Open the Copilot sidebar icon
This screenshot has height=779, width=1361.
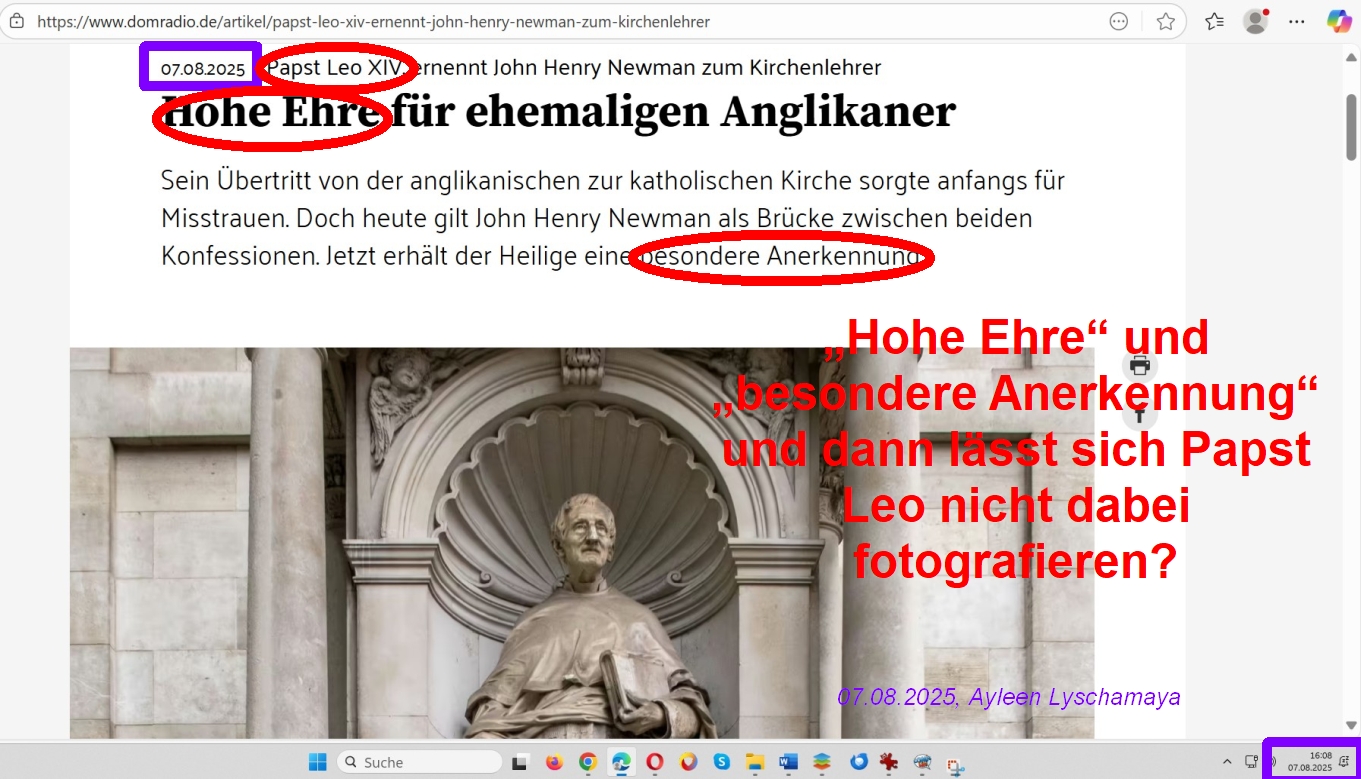click(1339, 21)
